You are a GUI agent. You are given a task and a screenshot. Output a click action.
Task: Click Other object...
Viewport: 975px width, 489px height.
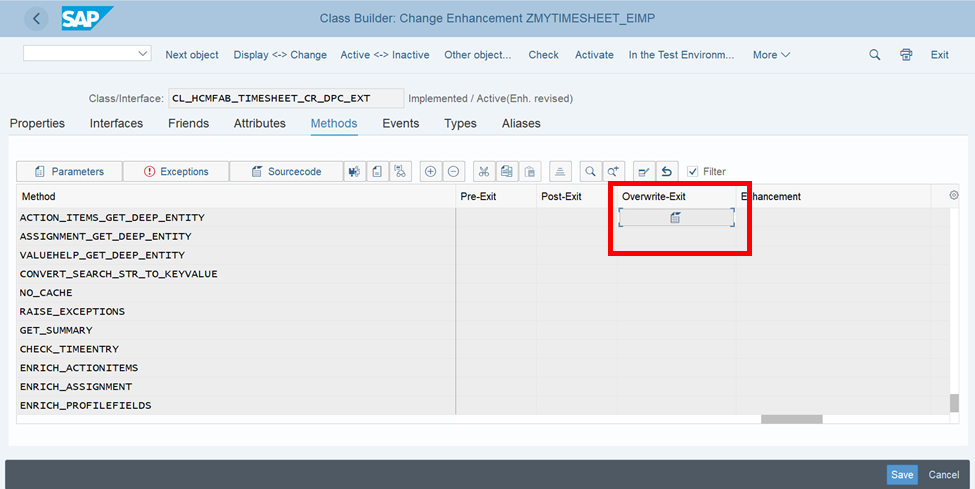(478, 55)
